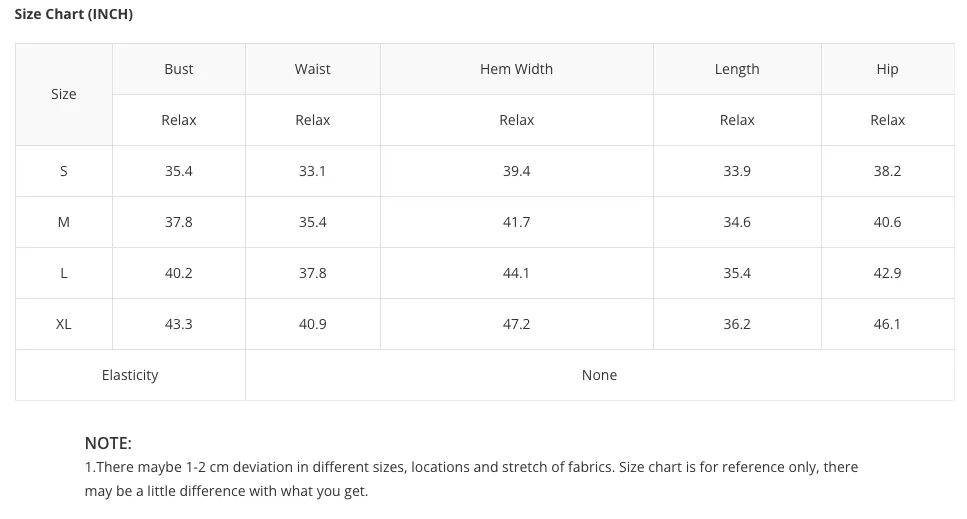Click the Elasticity row label
Screen dimensions: 967x519
pos(130,375)
